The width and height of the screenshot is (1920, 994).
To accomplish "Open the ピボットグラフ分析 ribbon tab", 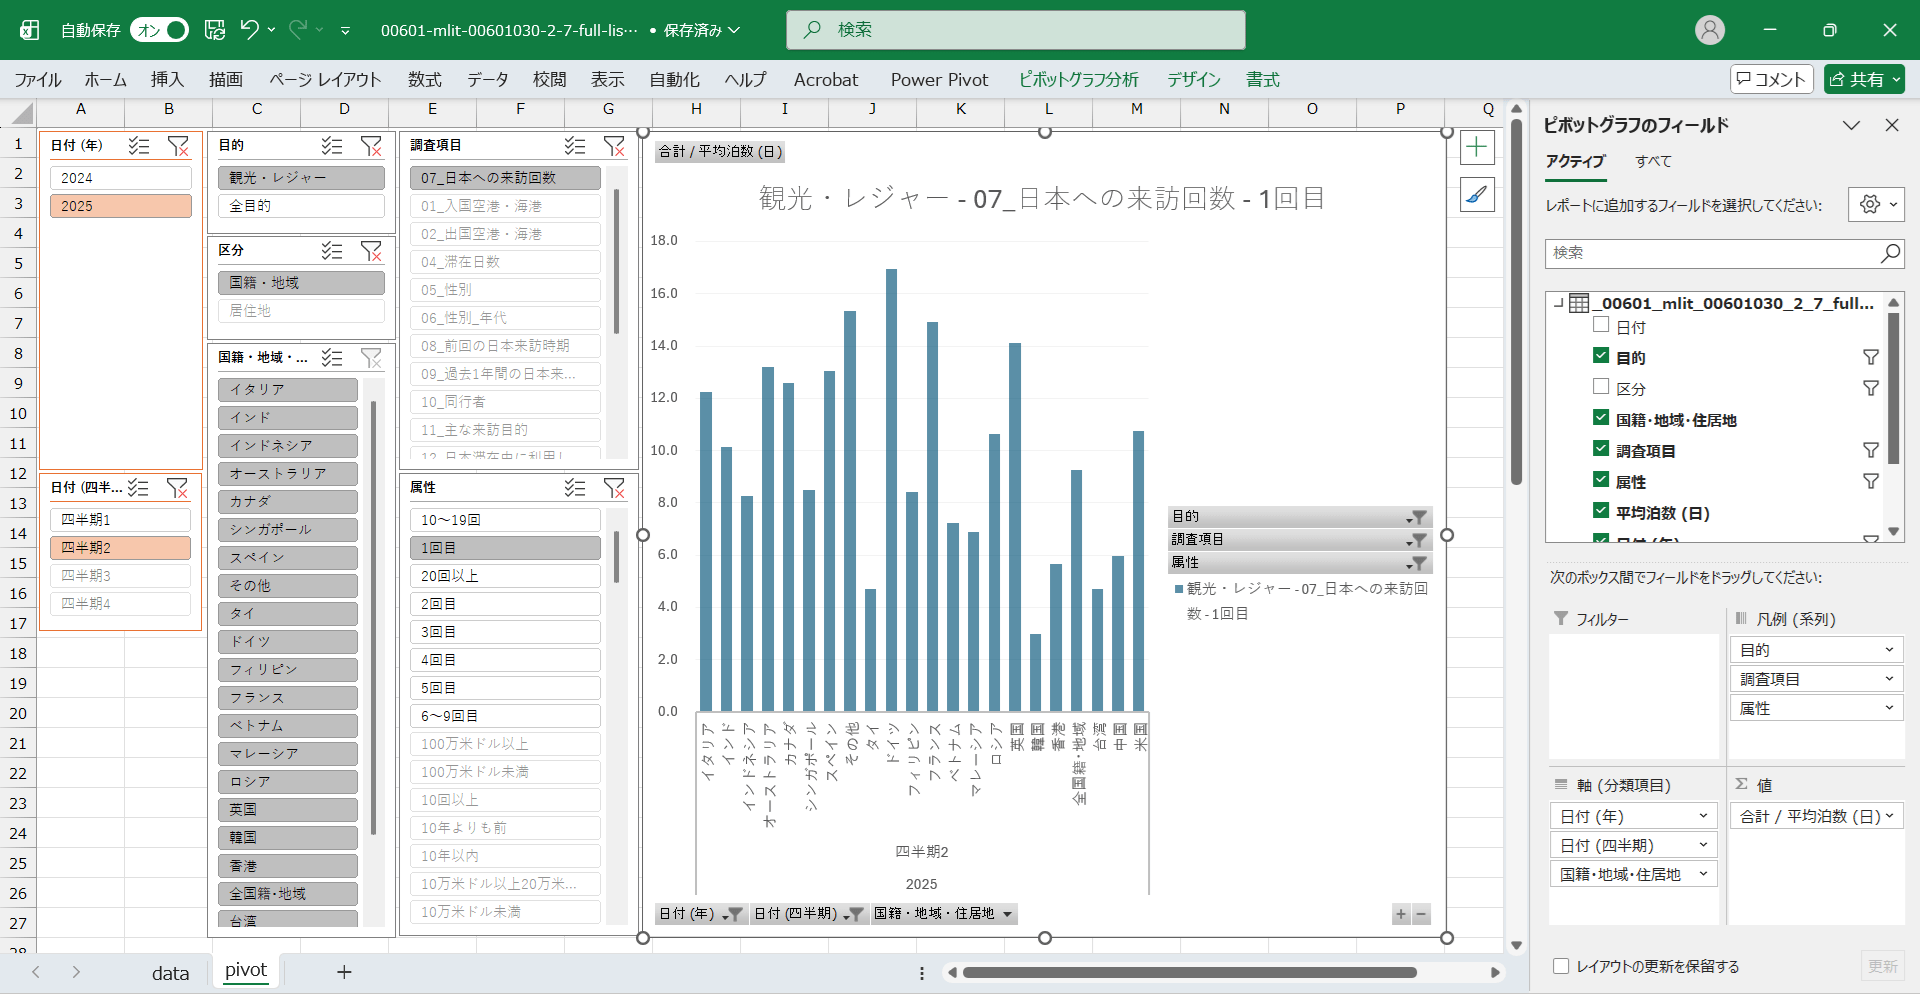I will point(1078,80).
